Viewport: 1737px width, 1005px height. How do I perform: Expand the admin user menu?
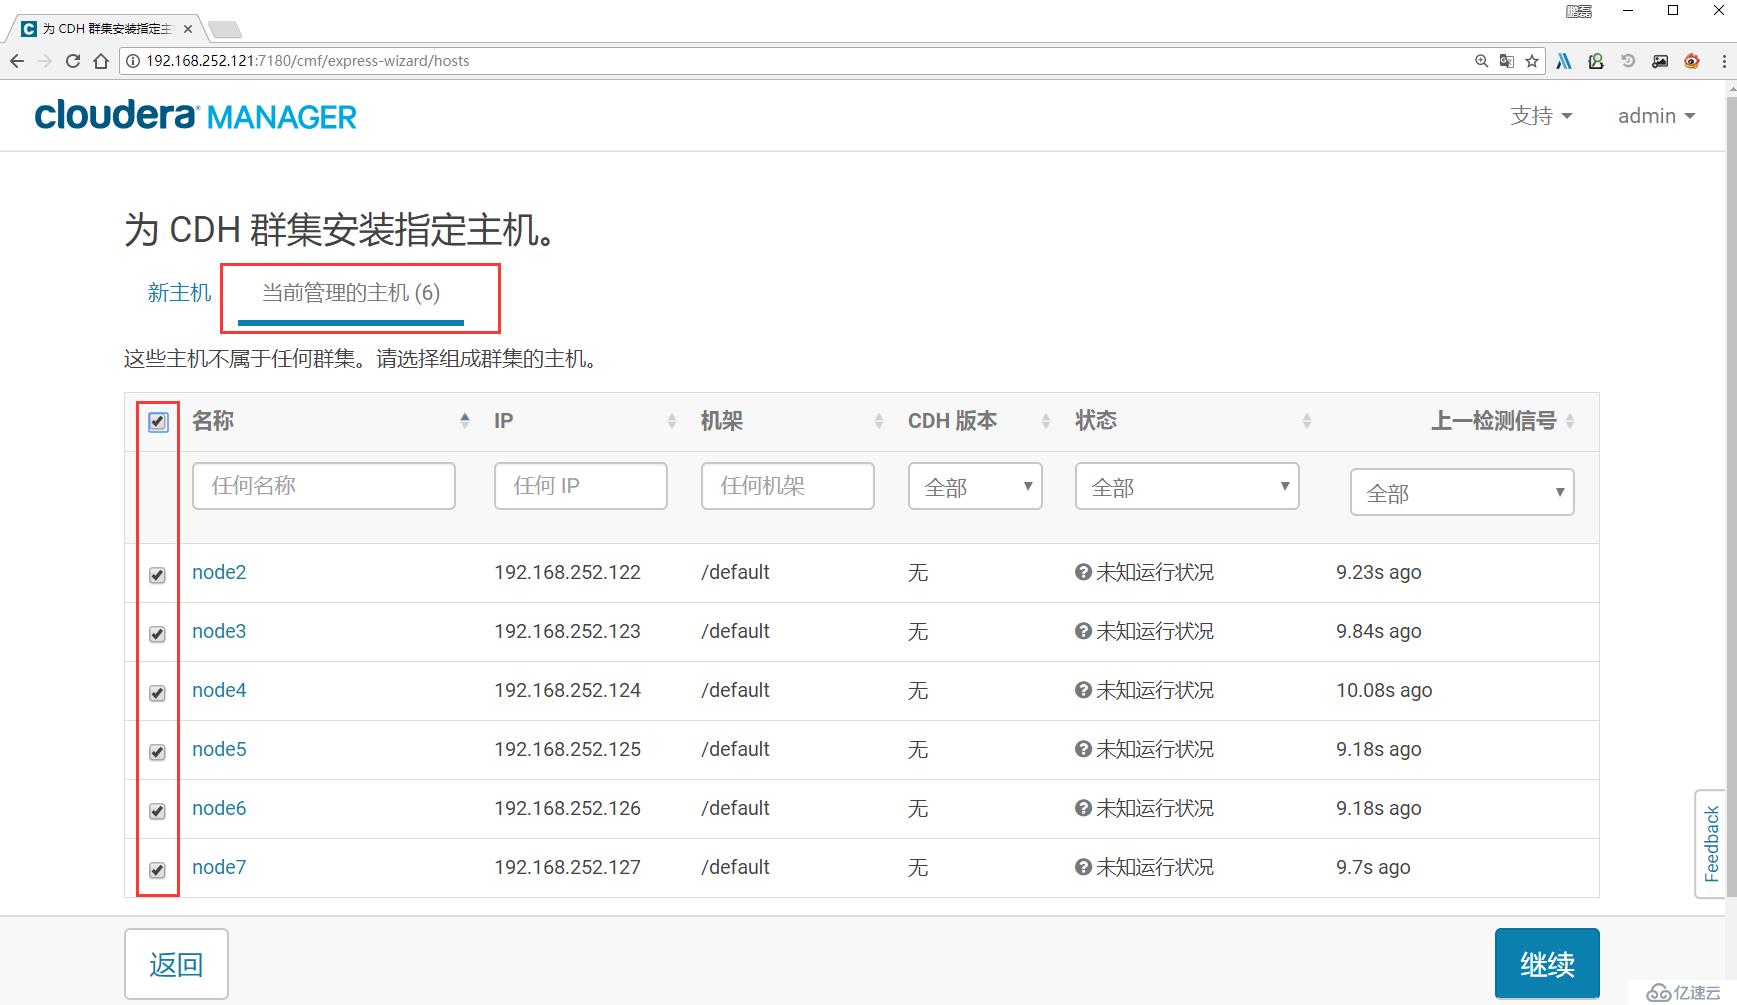(1657, 116)
